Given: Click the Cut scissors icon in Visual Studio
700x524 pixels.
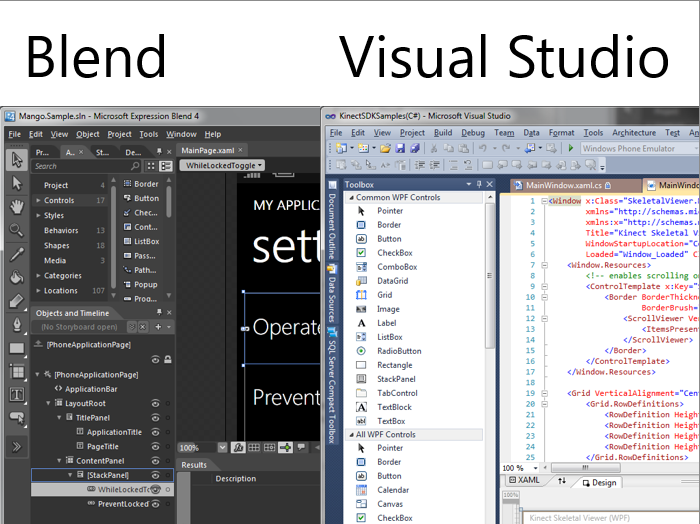Looking at the screenshot, I should 433,148.
